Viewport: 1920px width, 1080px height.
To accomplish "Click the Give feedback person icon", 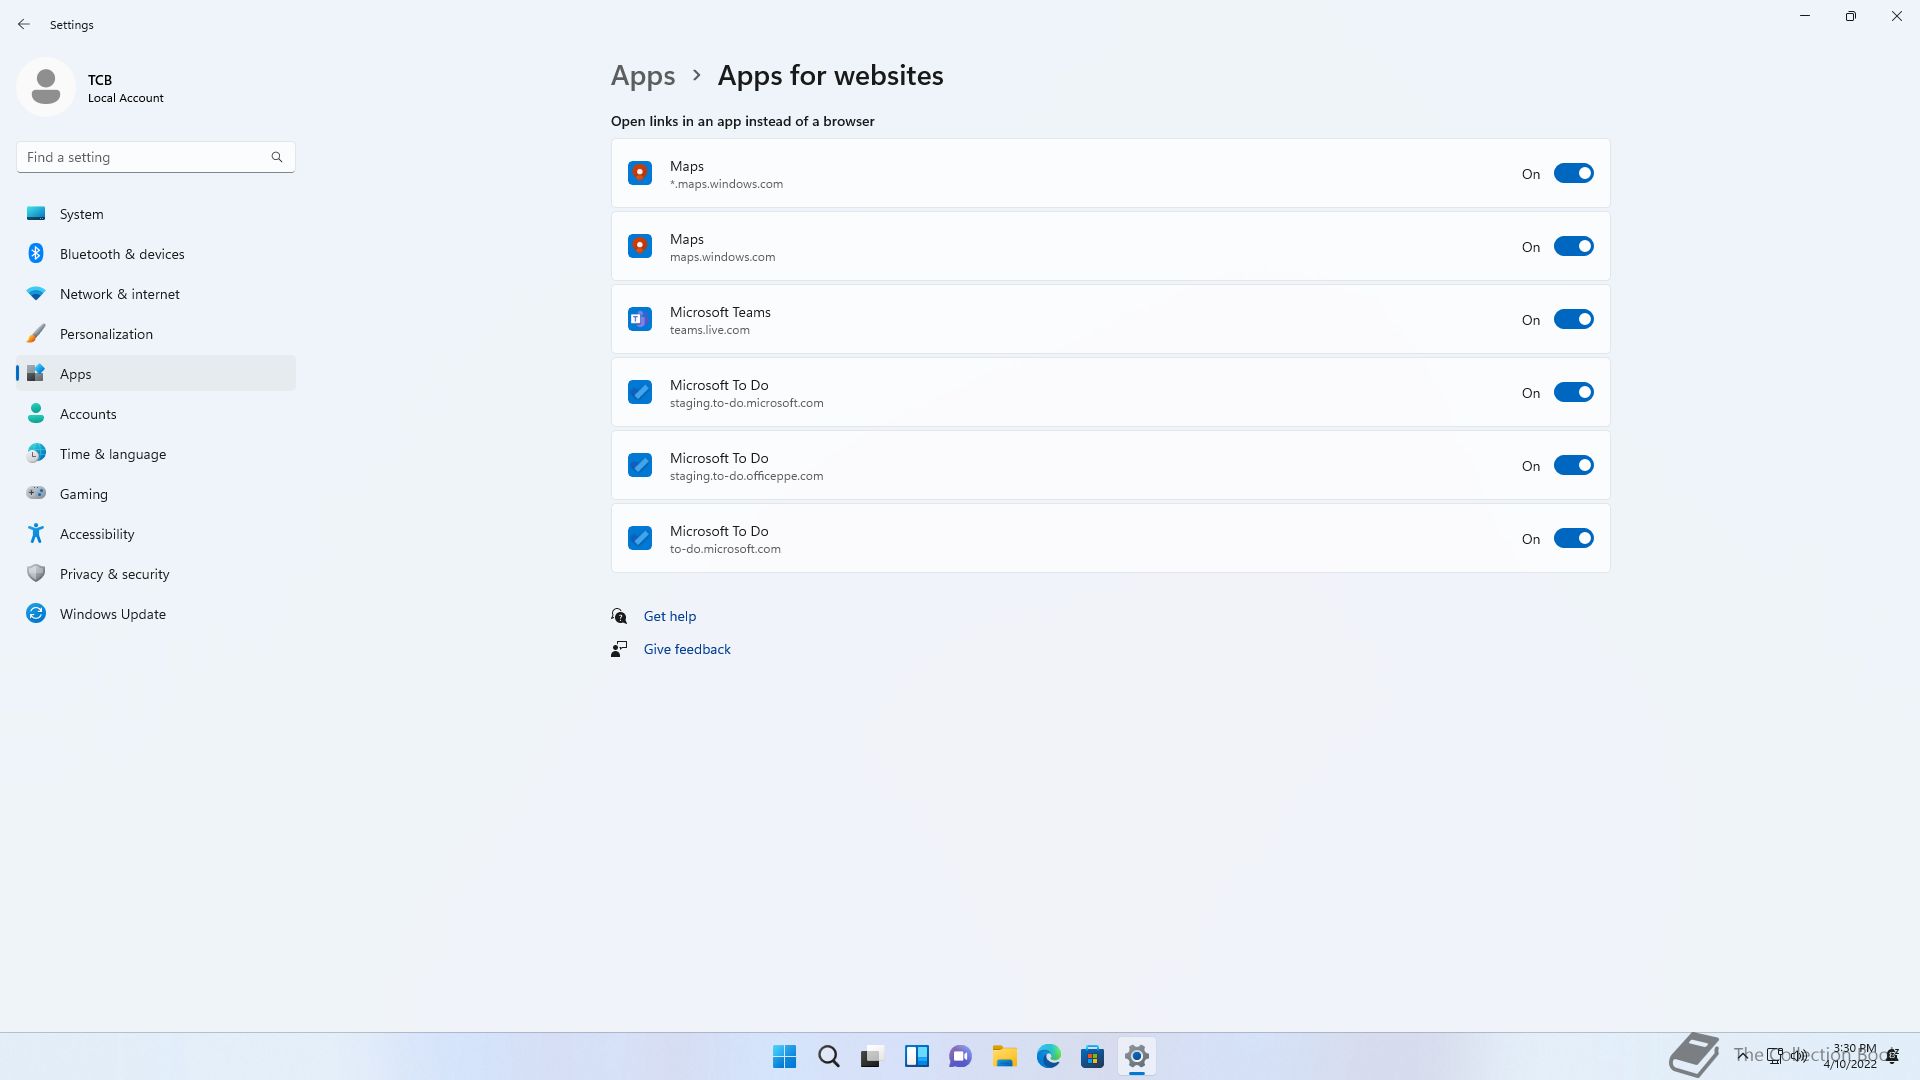I will pyautogui.click(x=619, y=649).
